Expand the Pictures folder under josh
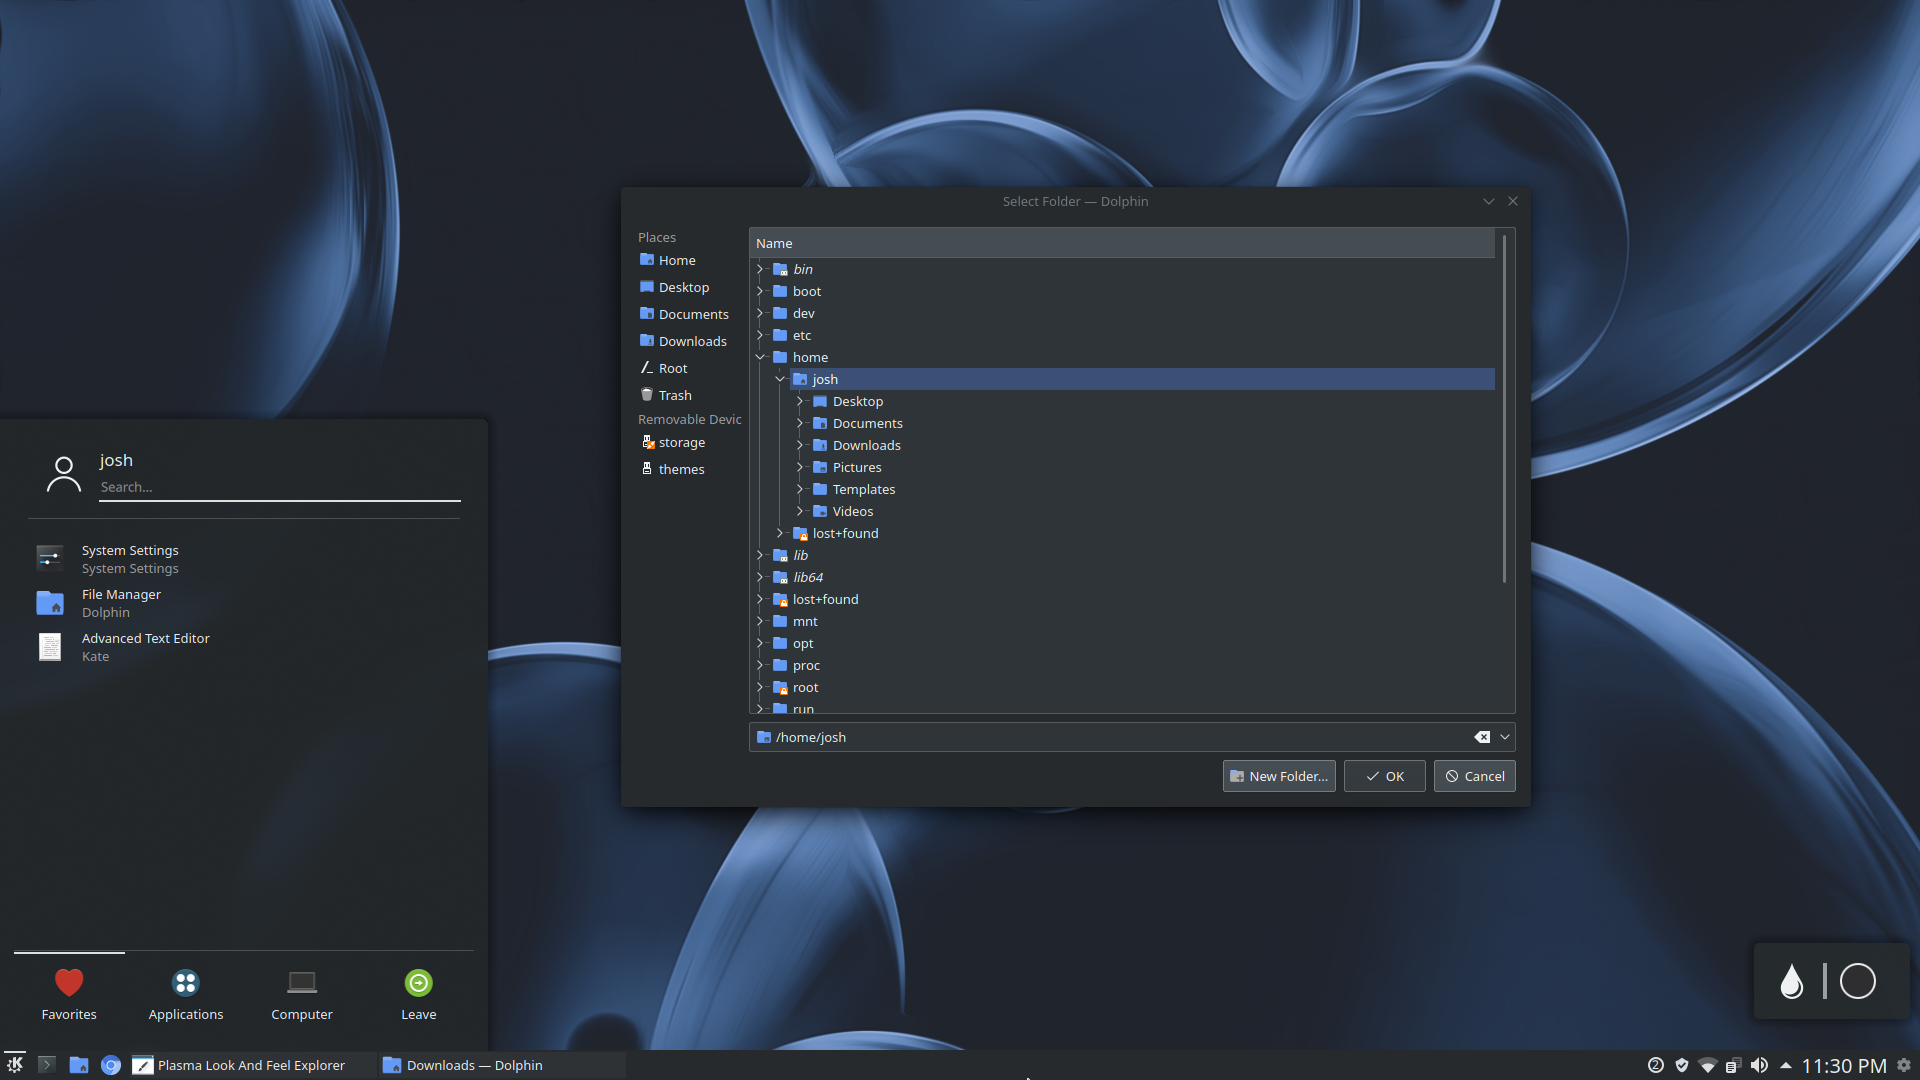 [x=800, y=467]
